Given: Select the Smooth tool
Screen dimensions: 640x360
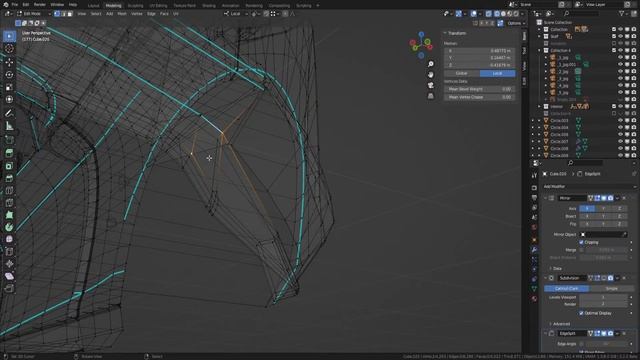Looking at the screenshot, I should coord(9,239).
